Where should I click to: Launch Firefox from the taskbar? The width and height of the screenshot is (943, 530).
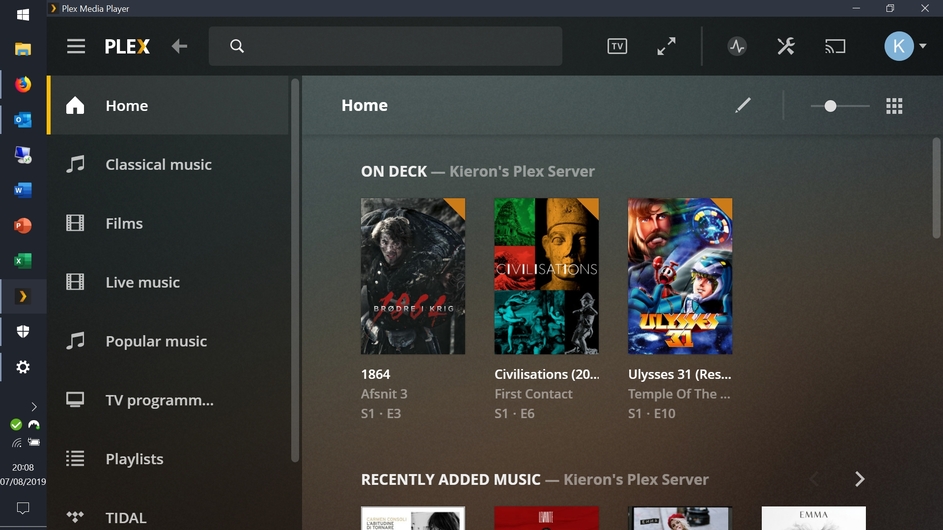click(x=23, y=84)
